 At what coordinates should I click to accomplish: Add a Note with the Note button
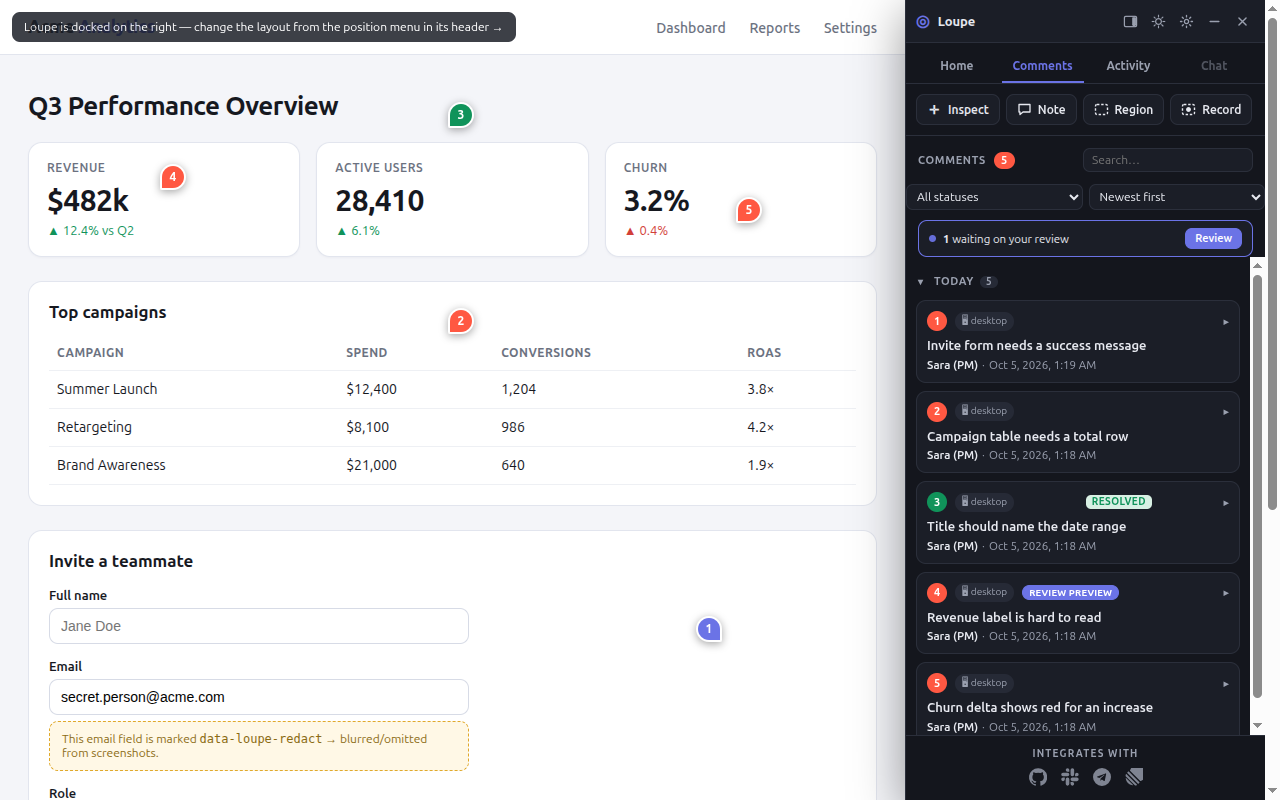click(1041, 110)
